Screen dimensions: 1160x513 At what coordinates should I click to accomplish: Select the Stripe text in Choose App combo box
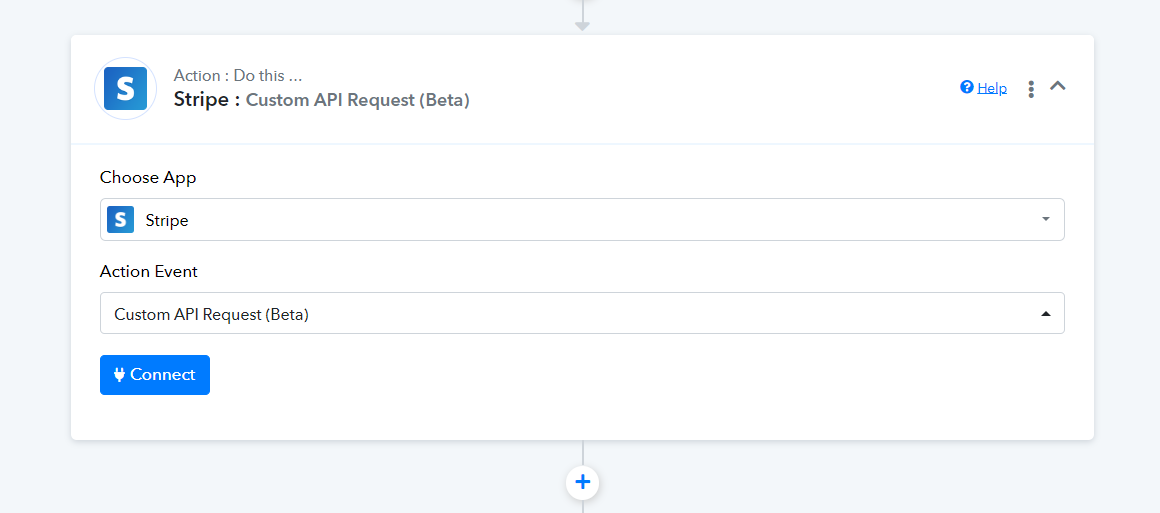pos(166,221)
